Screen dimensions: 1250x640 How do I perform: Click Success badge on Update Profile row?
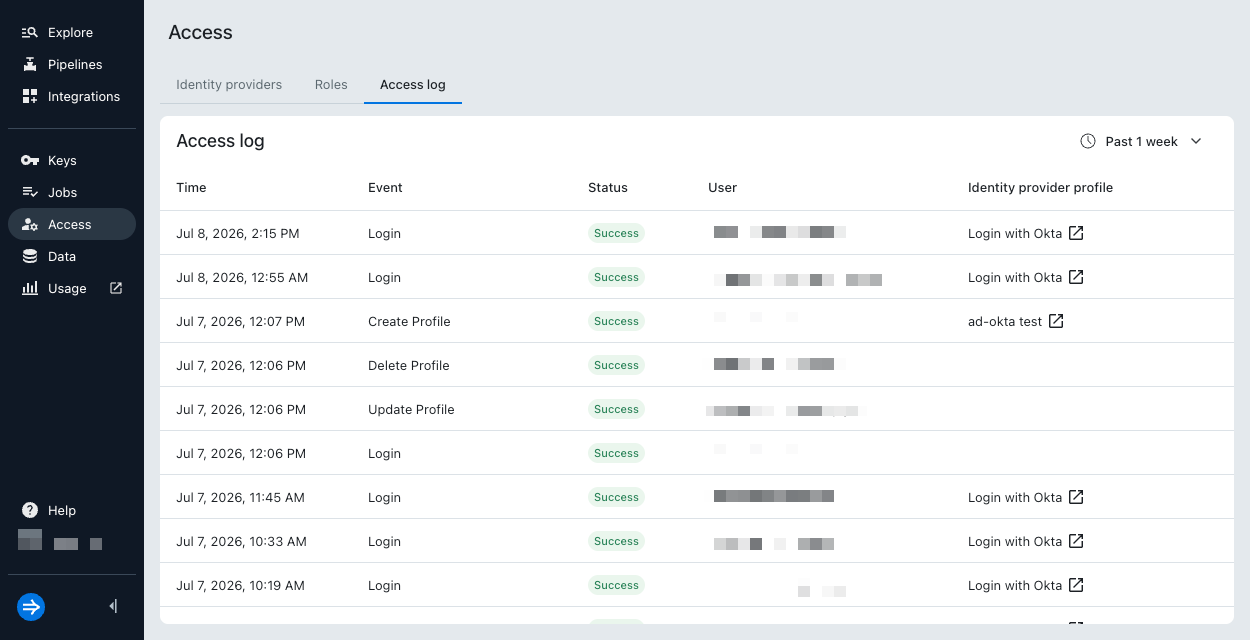[616, 409]
